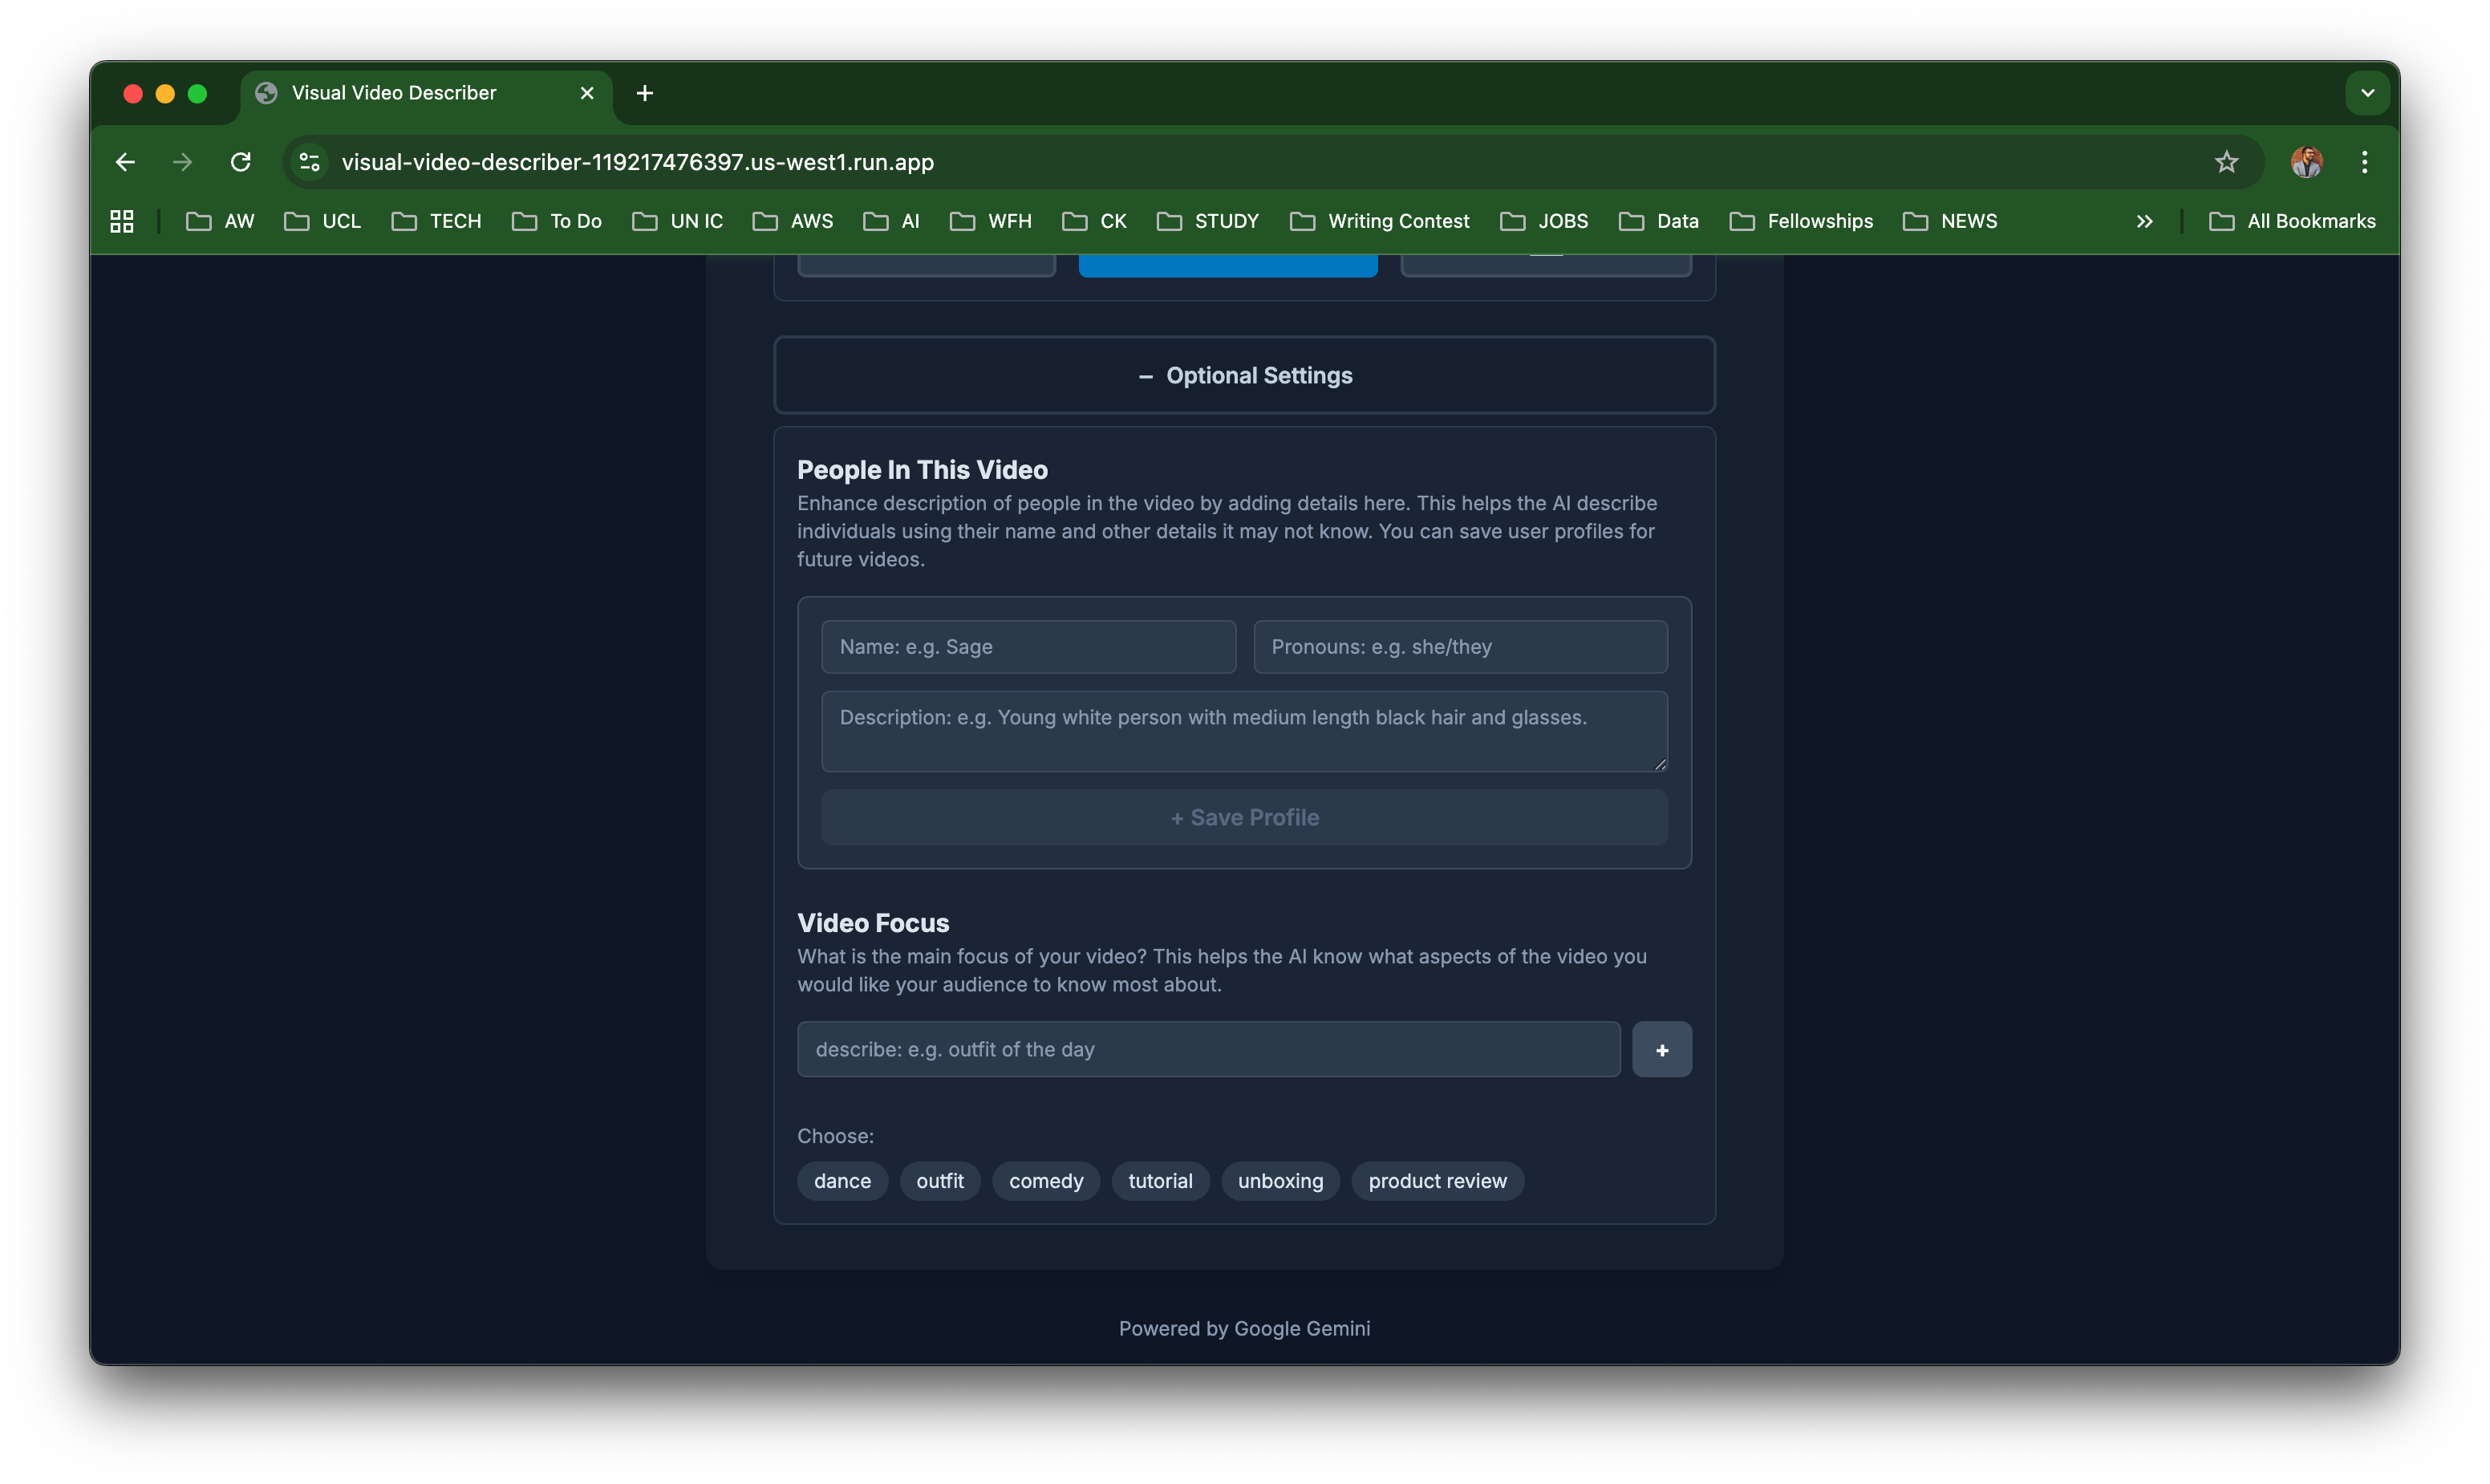Click the Pronouns input field
Viewport: 2490px width, 1484px height.
click(x=1460, y=647)
